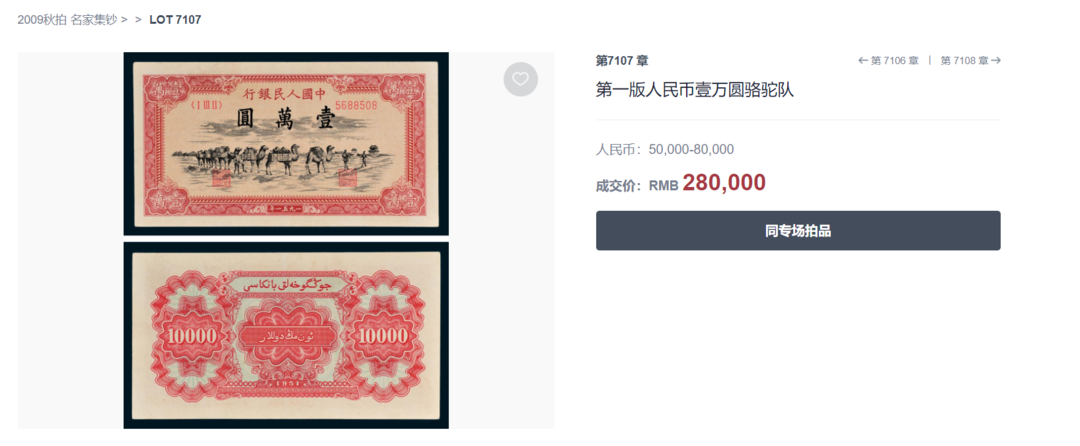The width and height of the screenshot is (1080, 446).
Task: Toggle the heart favorite icon on the image
Action: pos(521,79)
